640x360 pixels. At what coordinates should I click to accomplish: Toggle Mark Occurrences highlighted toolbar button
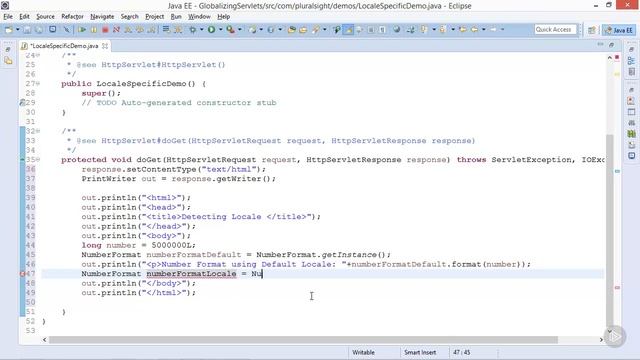348,29
